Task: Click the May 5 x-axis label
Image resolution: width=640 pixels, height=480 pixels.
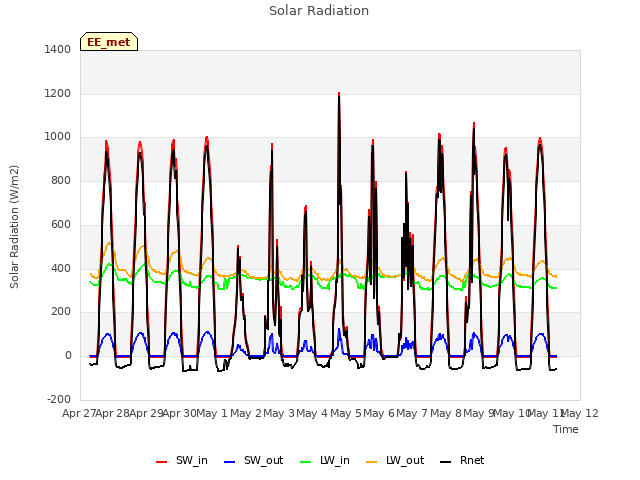Action: point(346,413)
